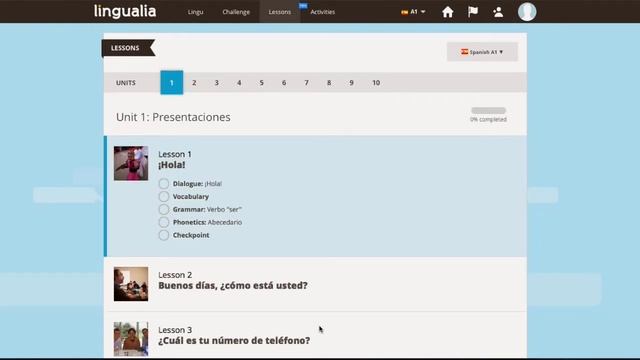Mark the Vocabulary circle
Image resolution: width=640 pixels, height=360 pixels.
coord(164,196)
